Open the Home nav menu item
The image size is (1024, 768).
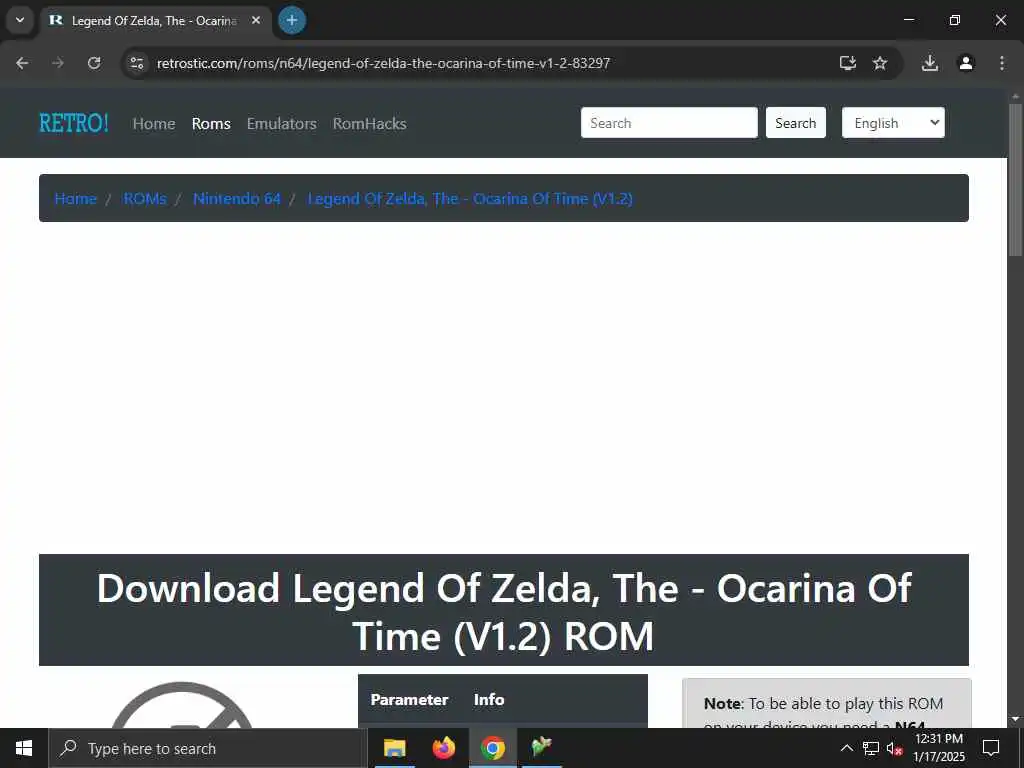pos(154,123)
